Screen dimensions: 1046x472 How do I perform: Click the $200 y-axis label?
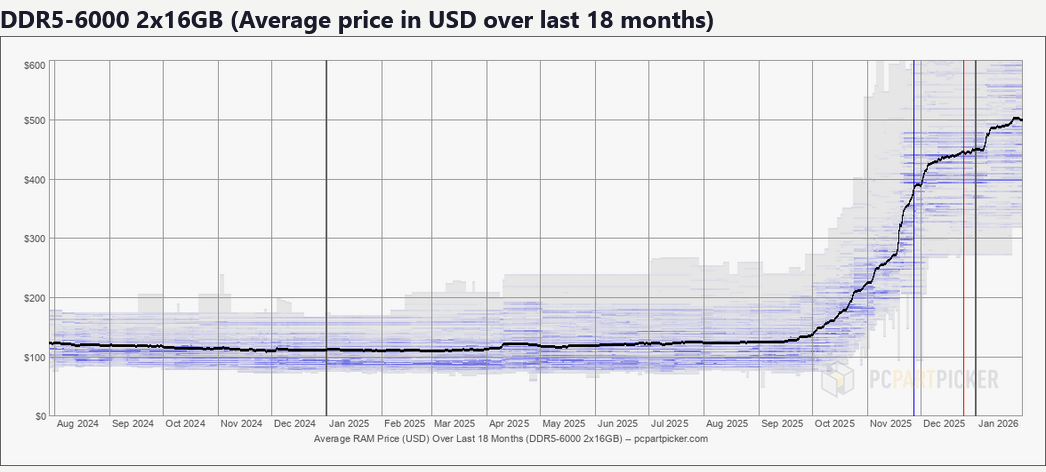click(x=34, y=298)
